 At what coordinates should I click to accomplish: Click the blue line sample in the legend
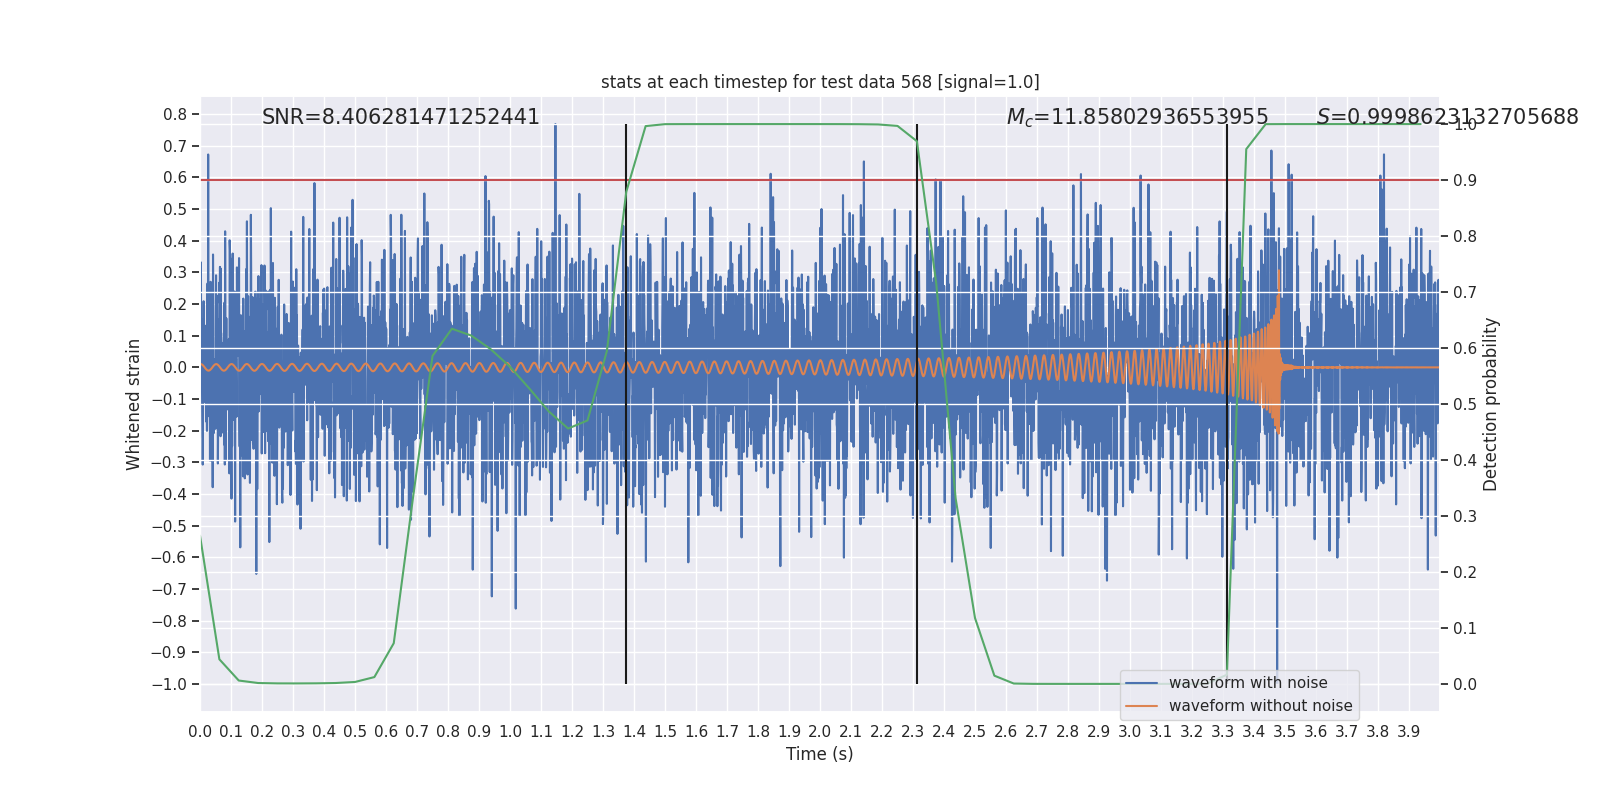pyautogui.click(x=1141, y=683)
